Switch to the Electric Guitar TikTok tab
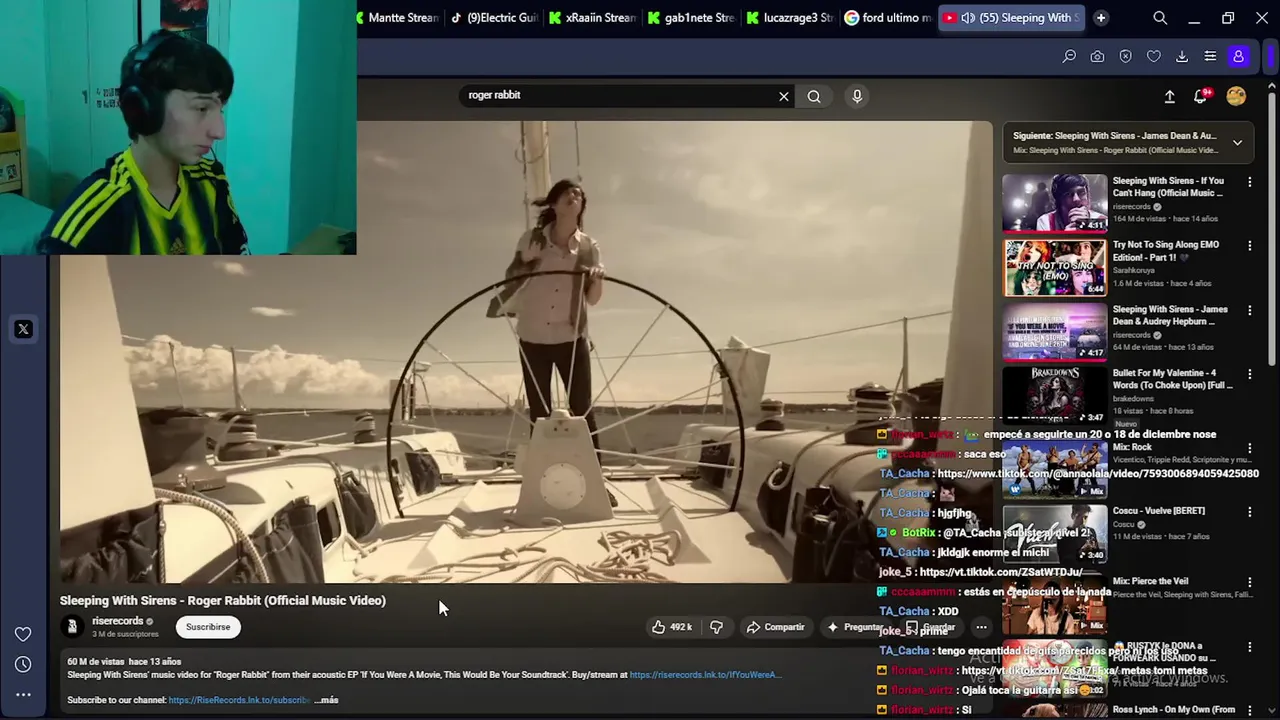 495,18
